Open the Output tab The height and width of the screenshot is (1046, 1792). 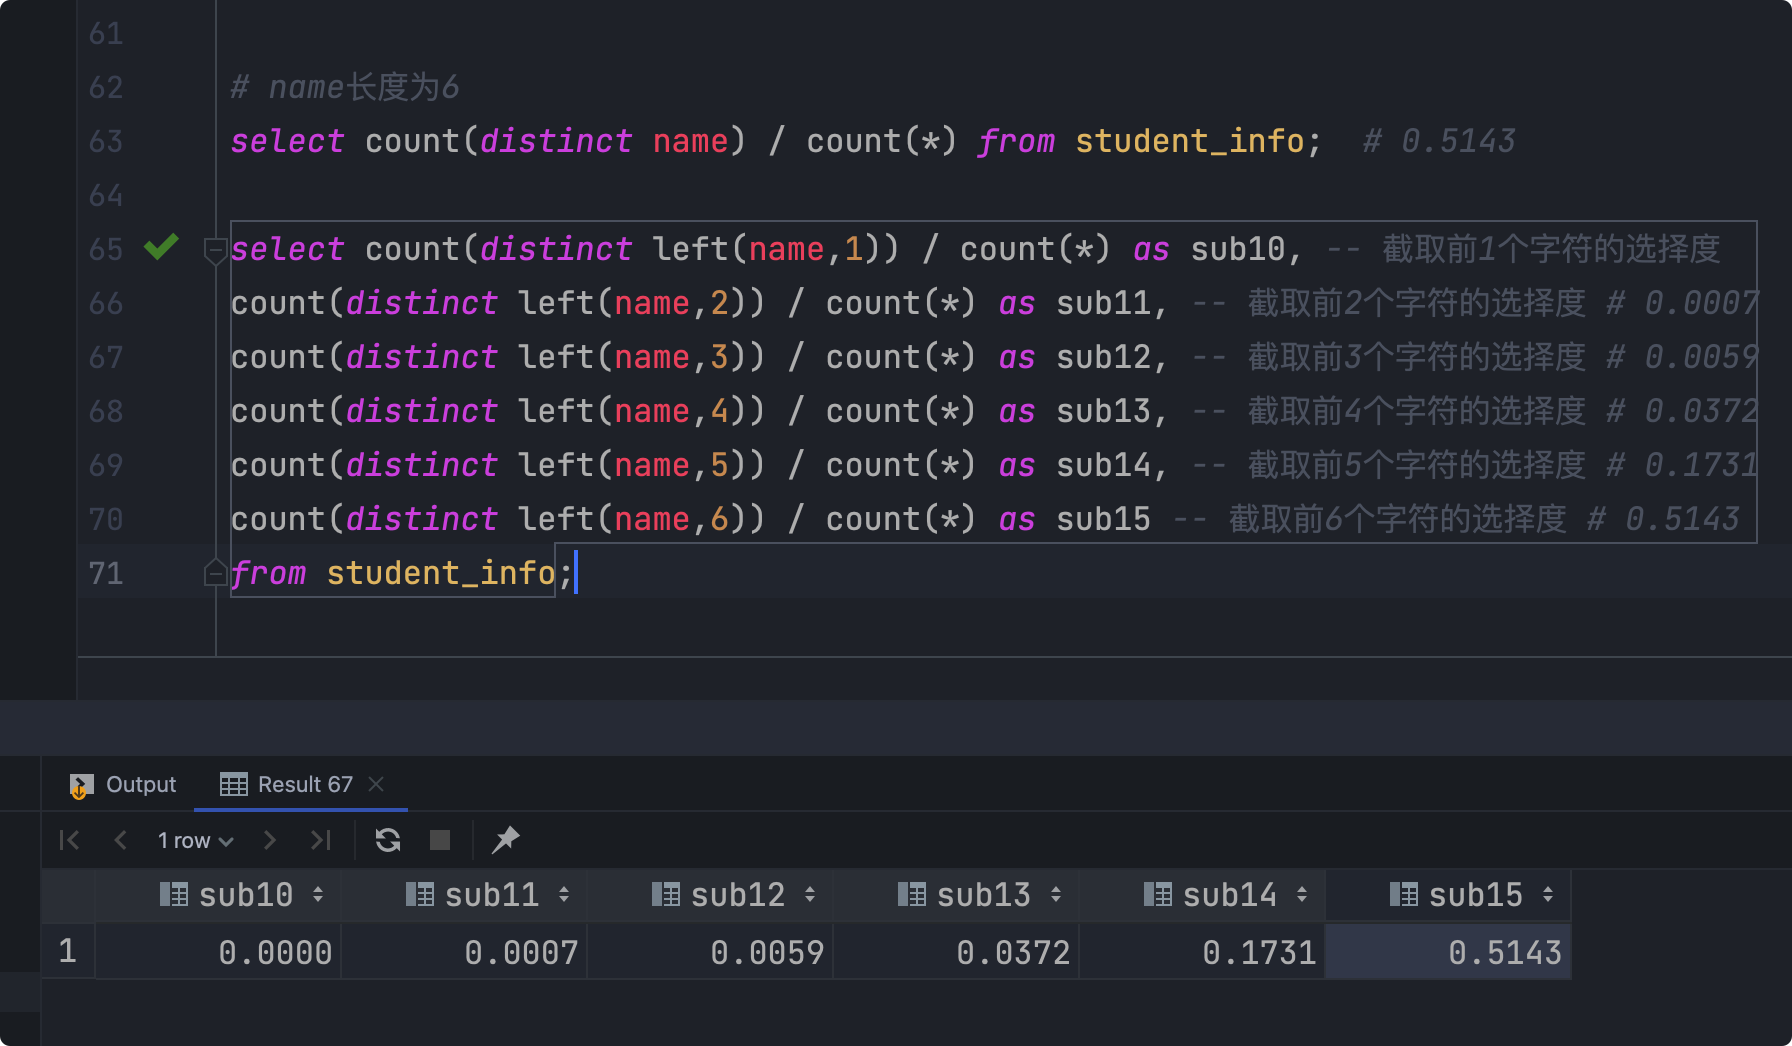pos(123,785)
